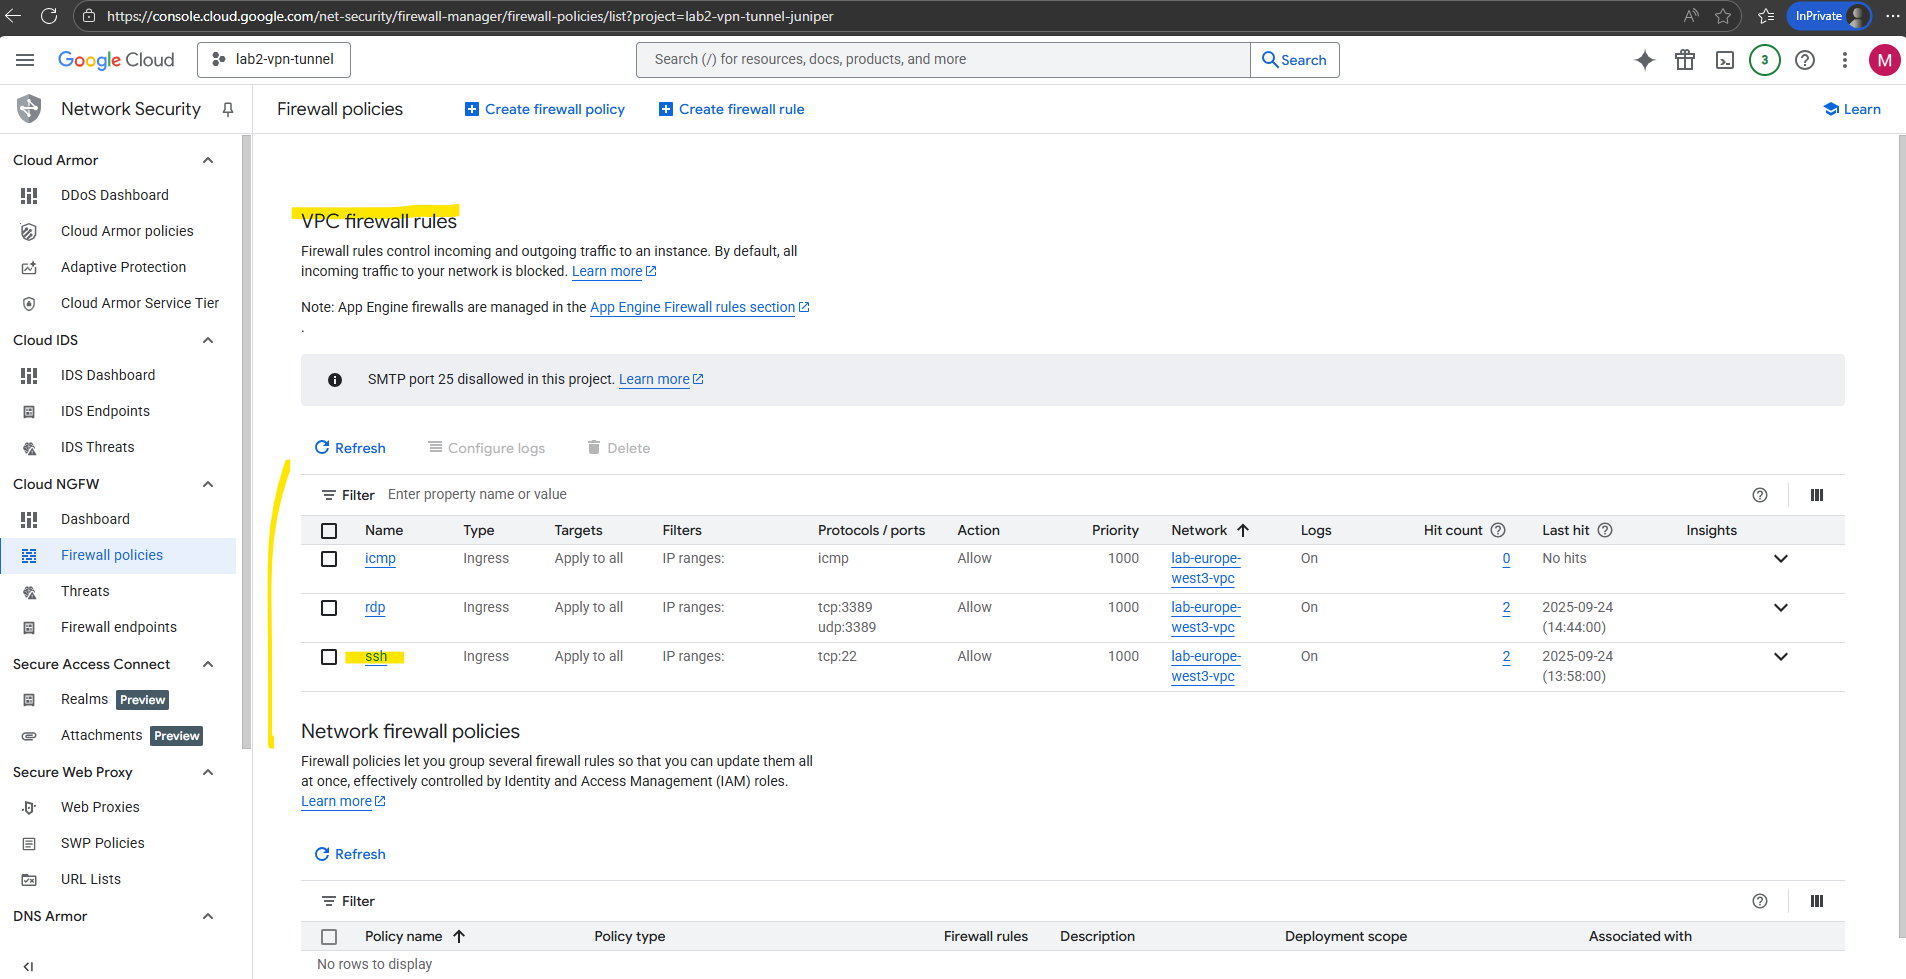Expand rdp rule details chevron

(1781, 608)
